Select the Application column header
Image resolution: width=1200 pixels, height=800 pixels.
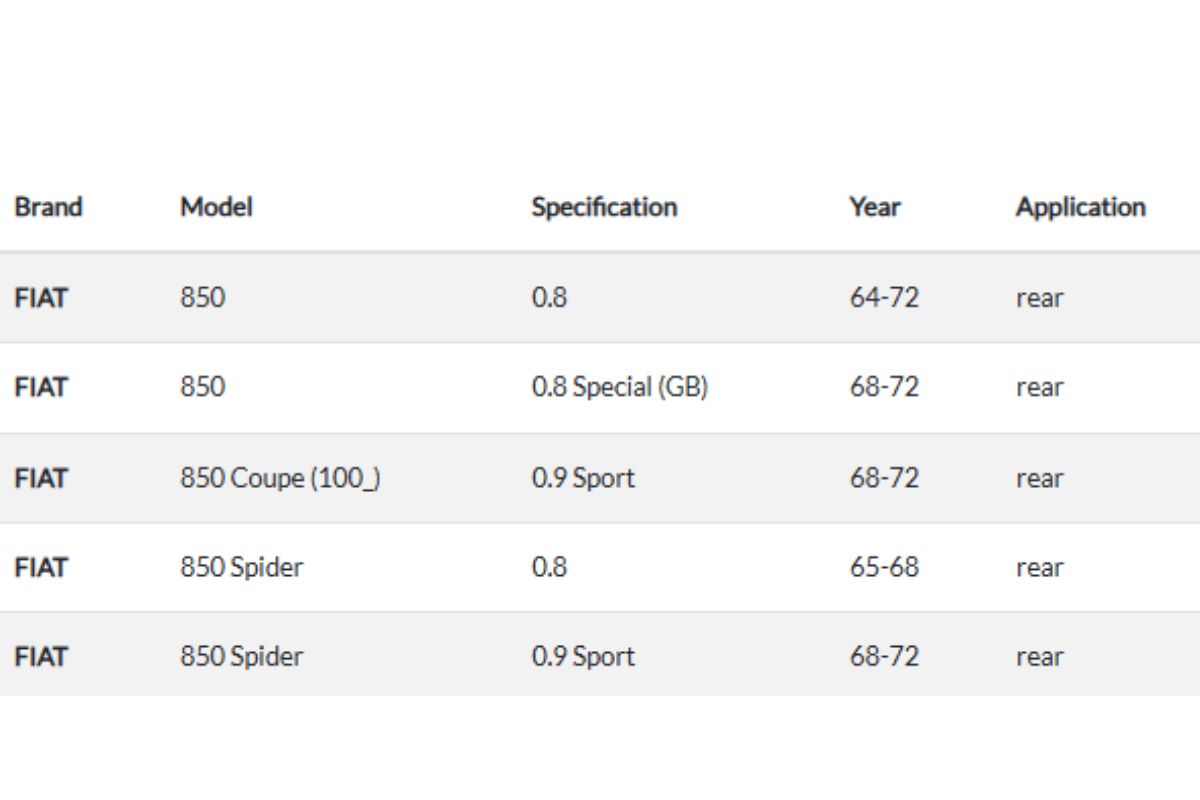[1080, 207]
